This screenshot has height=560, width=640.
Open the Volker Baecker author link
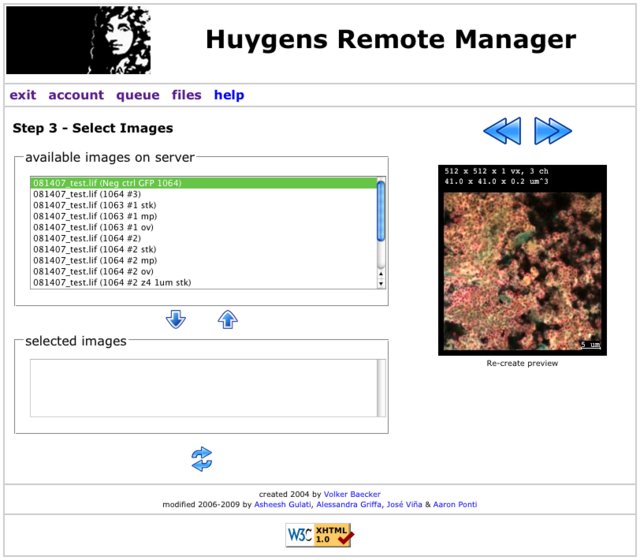click(x=354, y=494)
